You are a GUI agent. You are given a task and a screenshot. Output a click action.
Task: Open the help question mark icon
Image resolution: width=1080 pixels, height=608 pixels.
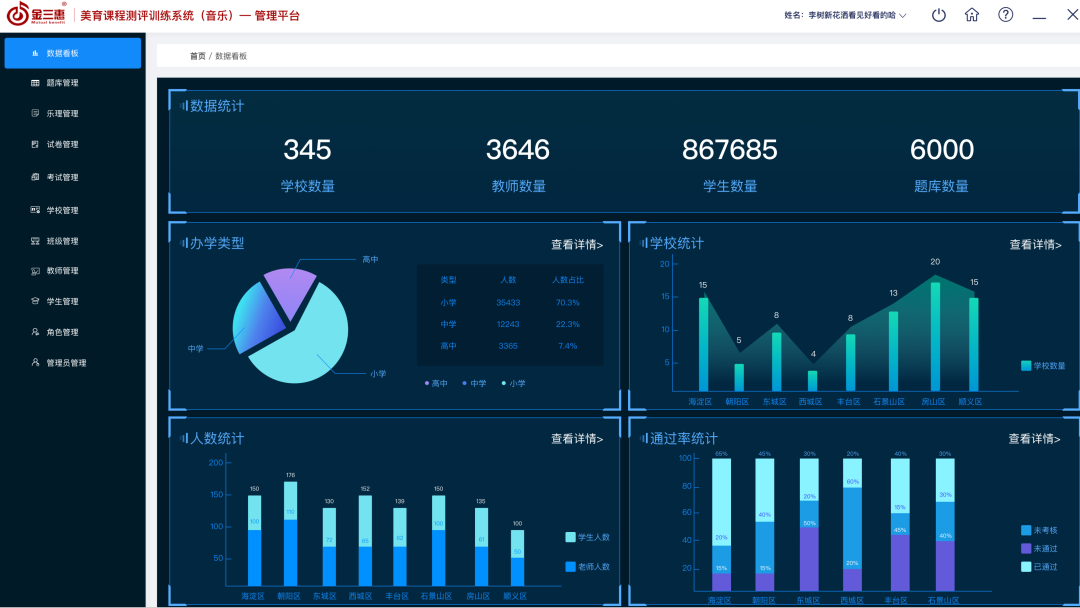(x=1006, y=15)
